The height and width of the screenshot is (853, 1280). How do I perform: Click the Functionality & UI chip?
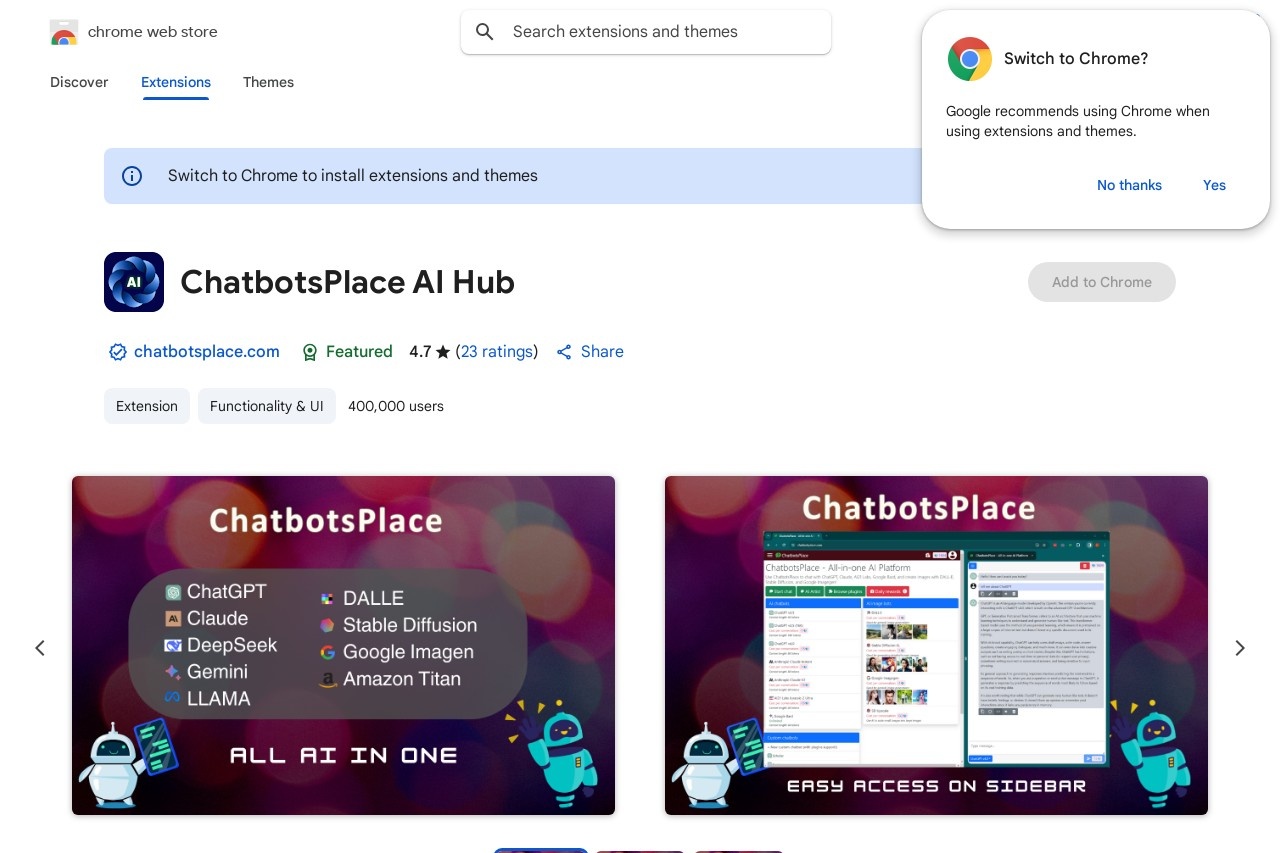coord(267,406)
